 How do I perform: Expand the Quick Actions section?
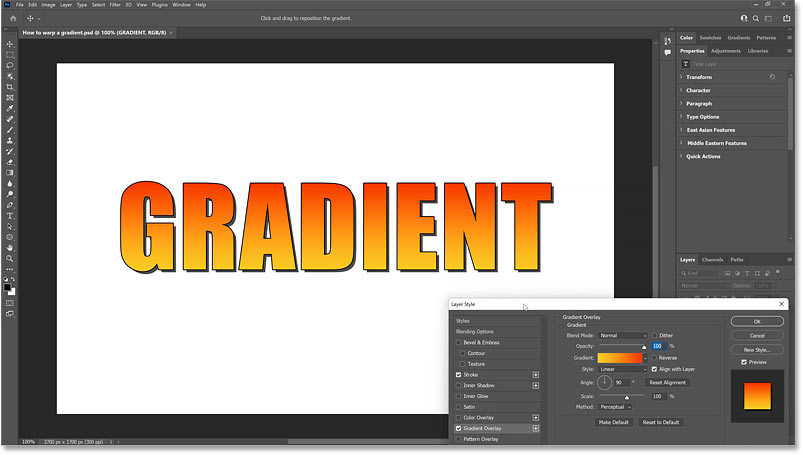click(x=681, y=156)
